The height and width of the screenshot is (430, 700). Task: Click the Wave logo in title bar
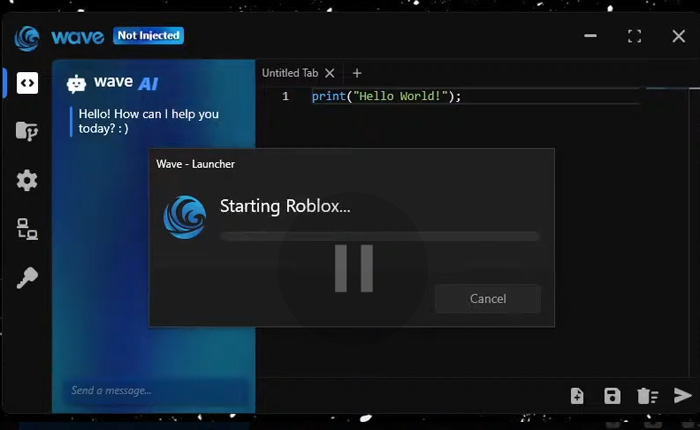[27, 38]
